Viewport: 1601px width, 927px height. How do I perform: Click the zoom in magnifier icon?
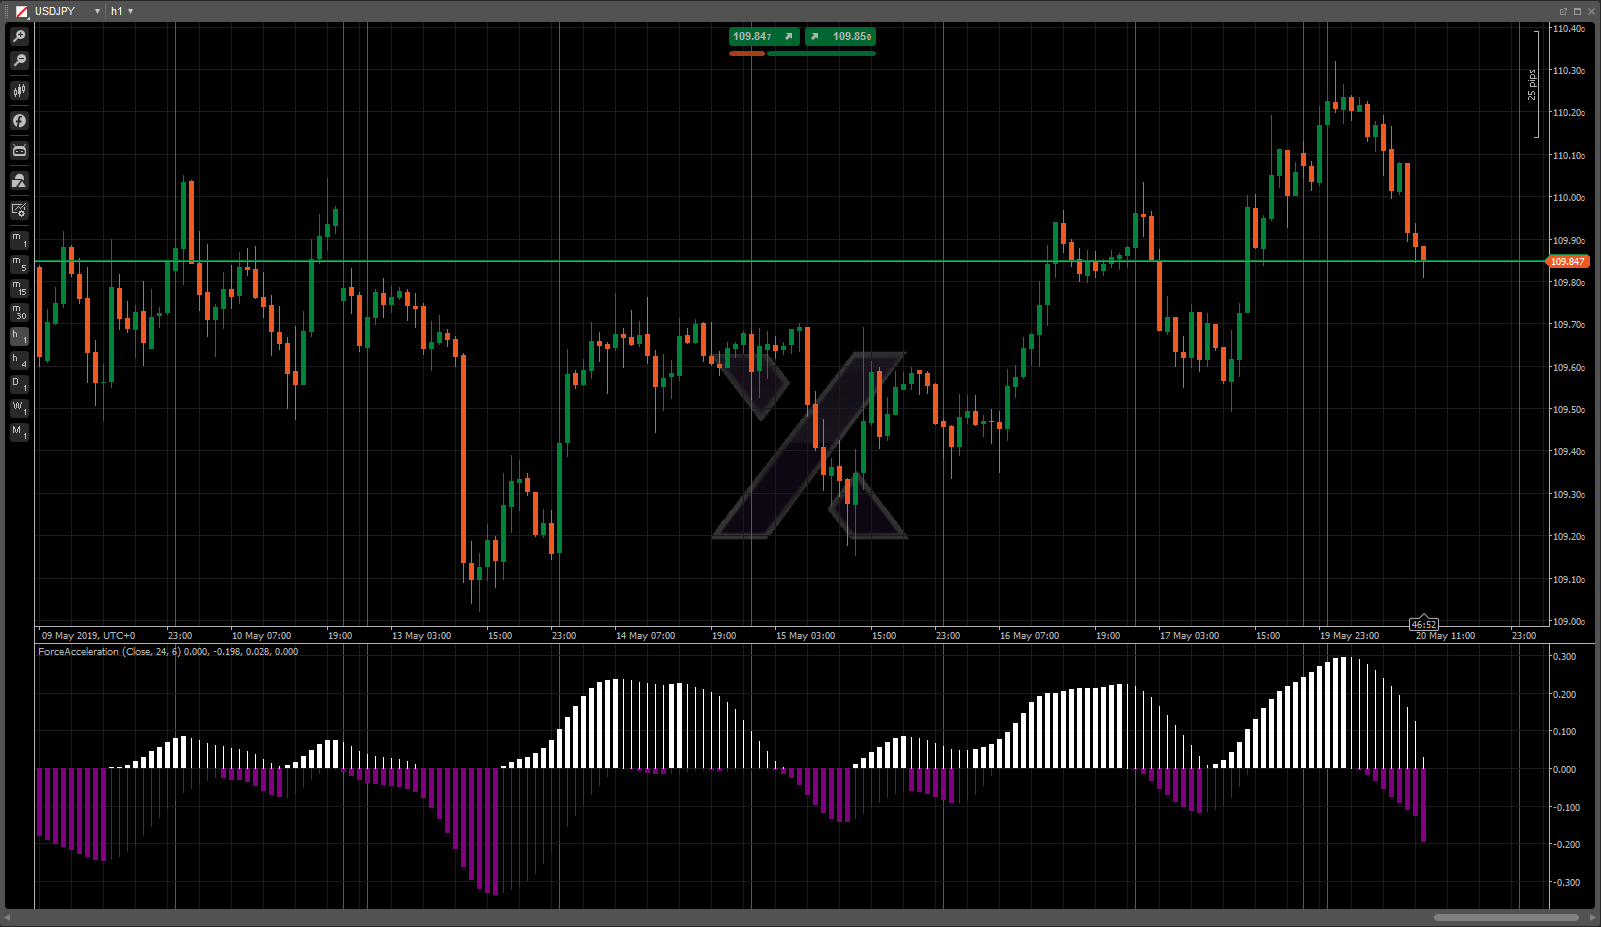coord(19,36)
